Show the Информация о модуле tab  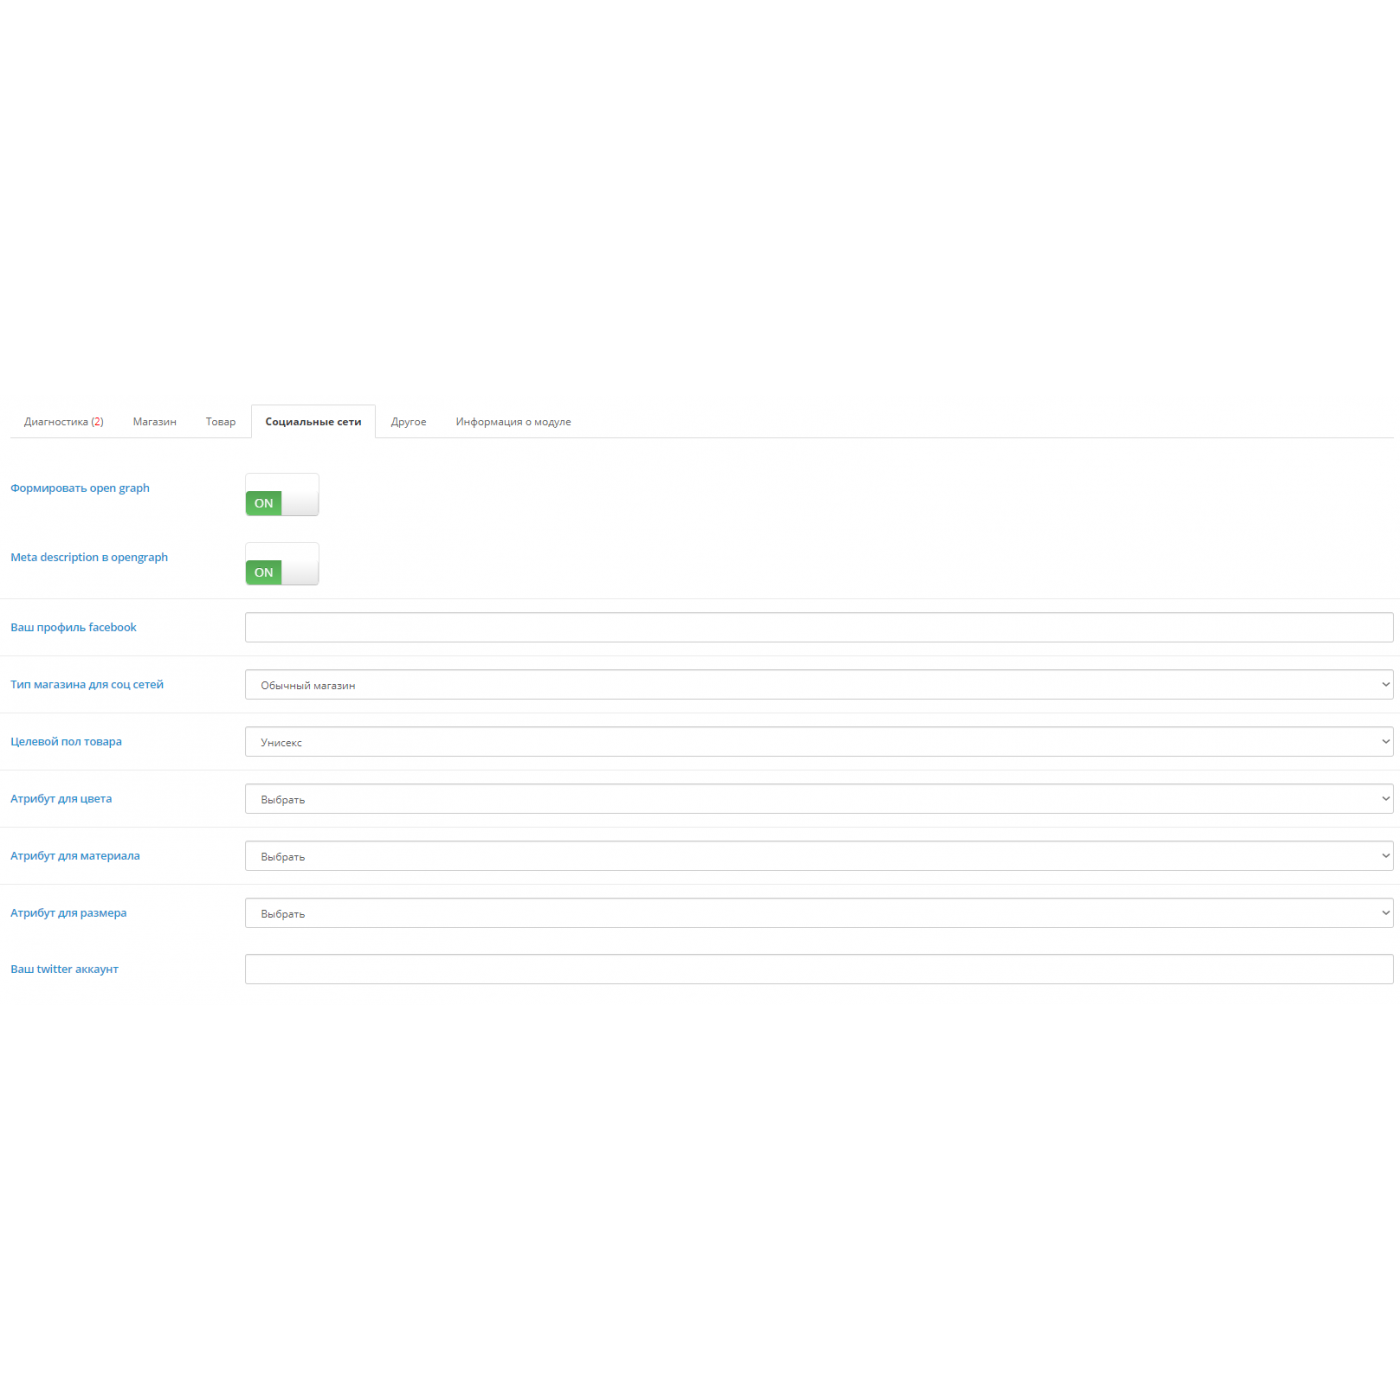coord(513,422)
